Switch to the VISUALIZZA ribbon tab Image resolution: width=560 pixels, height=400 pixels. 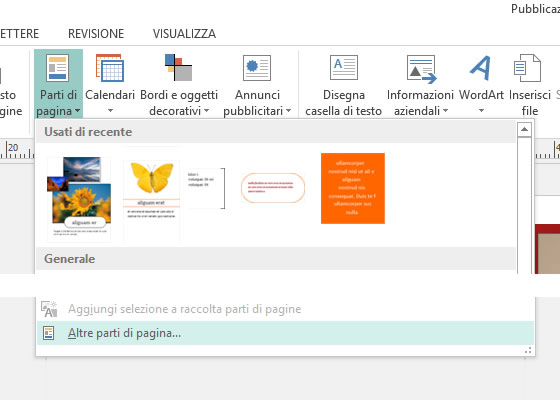[x=184, y=34]
